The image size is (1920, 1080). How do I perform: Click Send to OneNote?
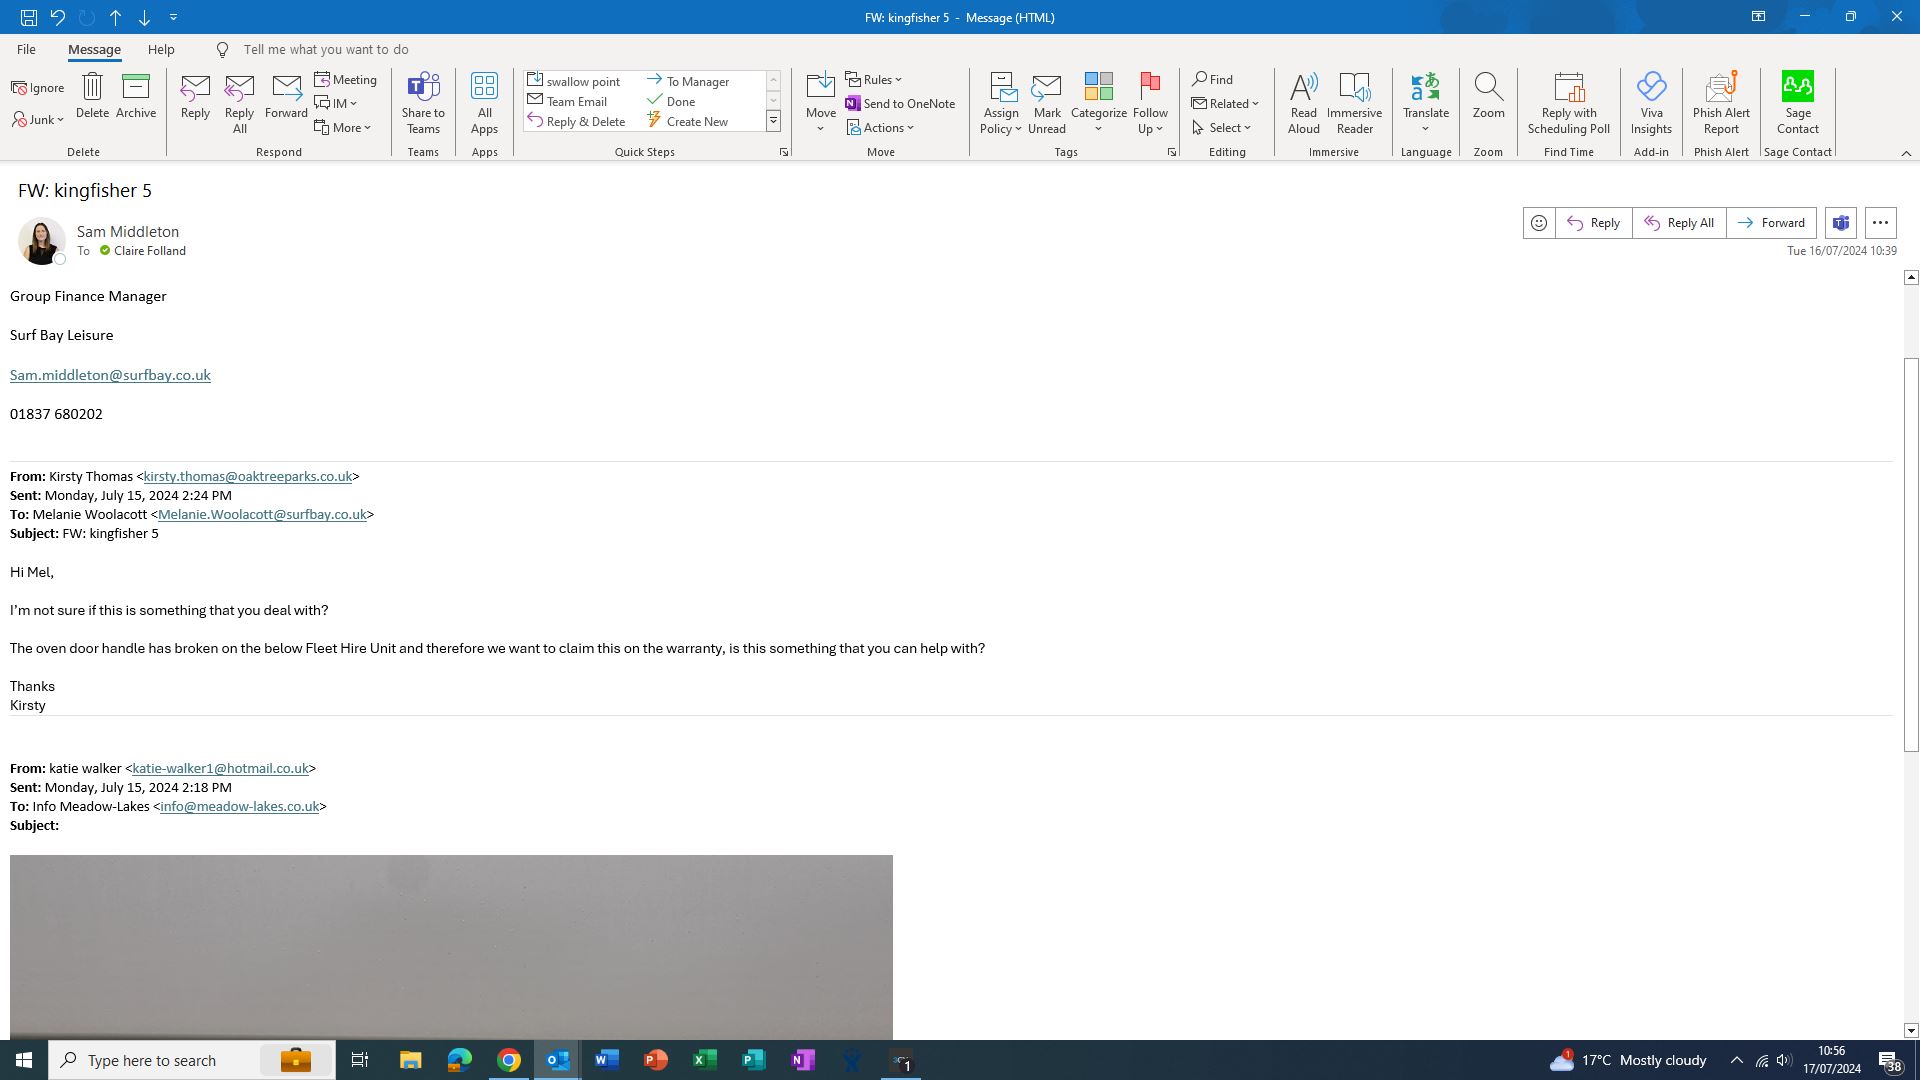pyautogui.click(x=900, y=104)
